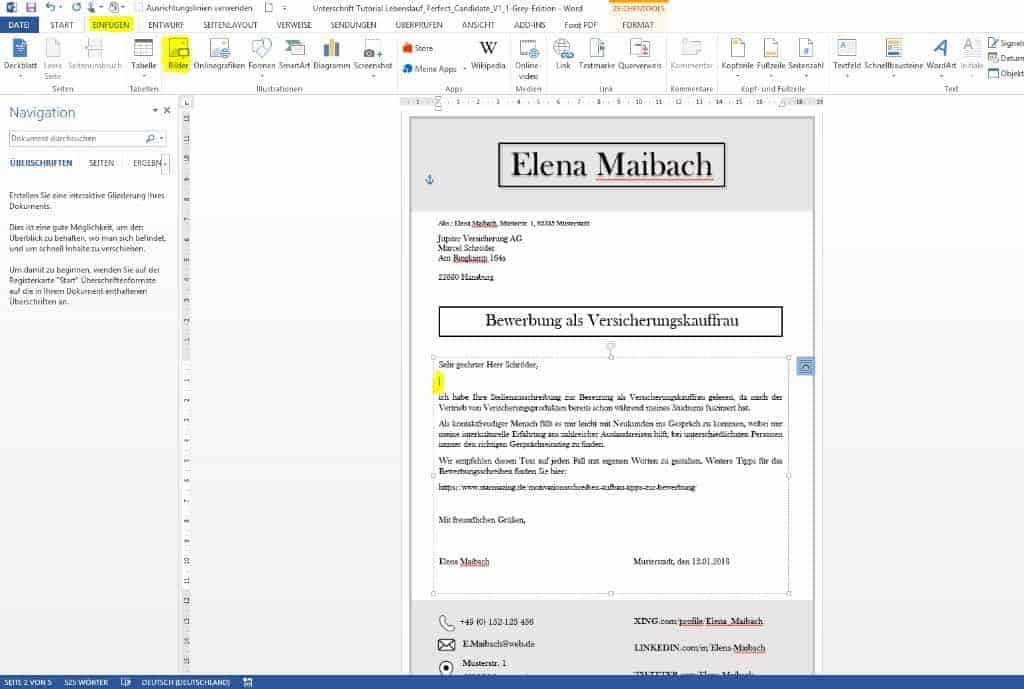Open the Foxit PDF tab
Screen dimensions: 1024x689
pos(581,25)
